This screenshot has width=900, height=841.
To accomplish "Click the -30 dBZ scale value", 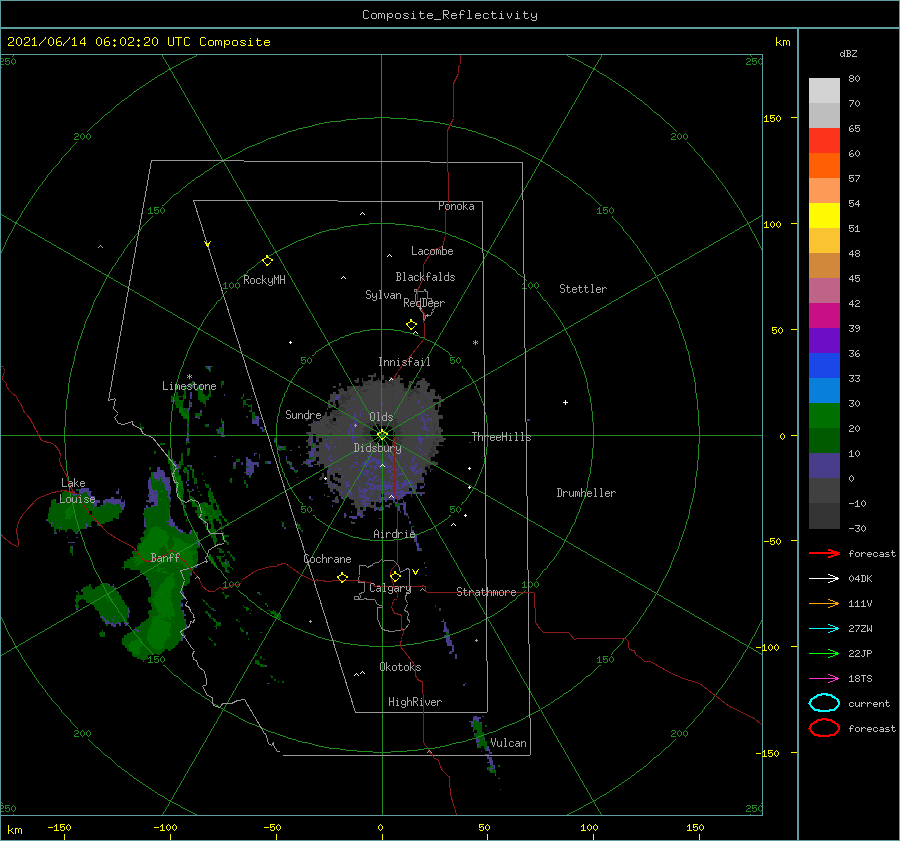I will 857,529.
